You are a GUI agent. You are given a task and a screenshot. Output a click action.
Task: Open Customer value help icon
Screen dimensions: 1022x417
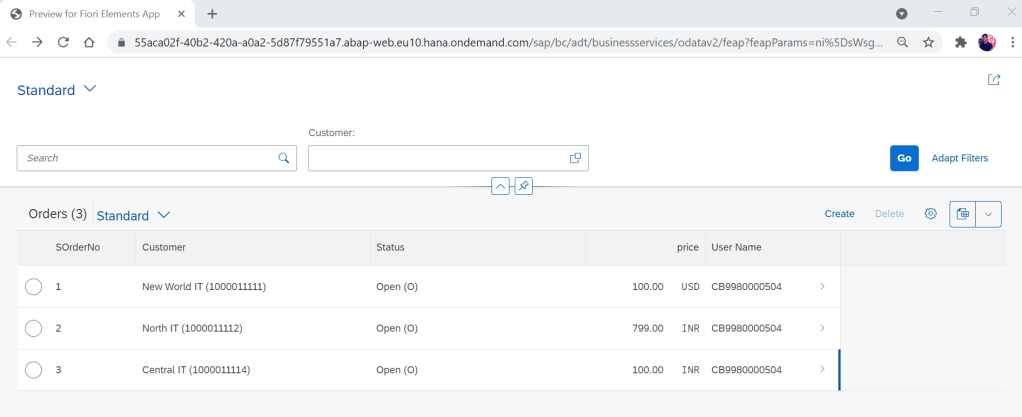(x=576, y=158)
